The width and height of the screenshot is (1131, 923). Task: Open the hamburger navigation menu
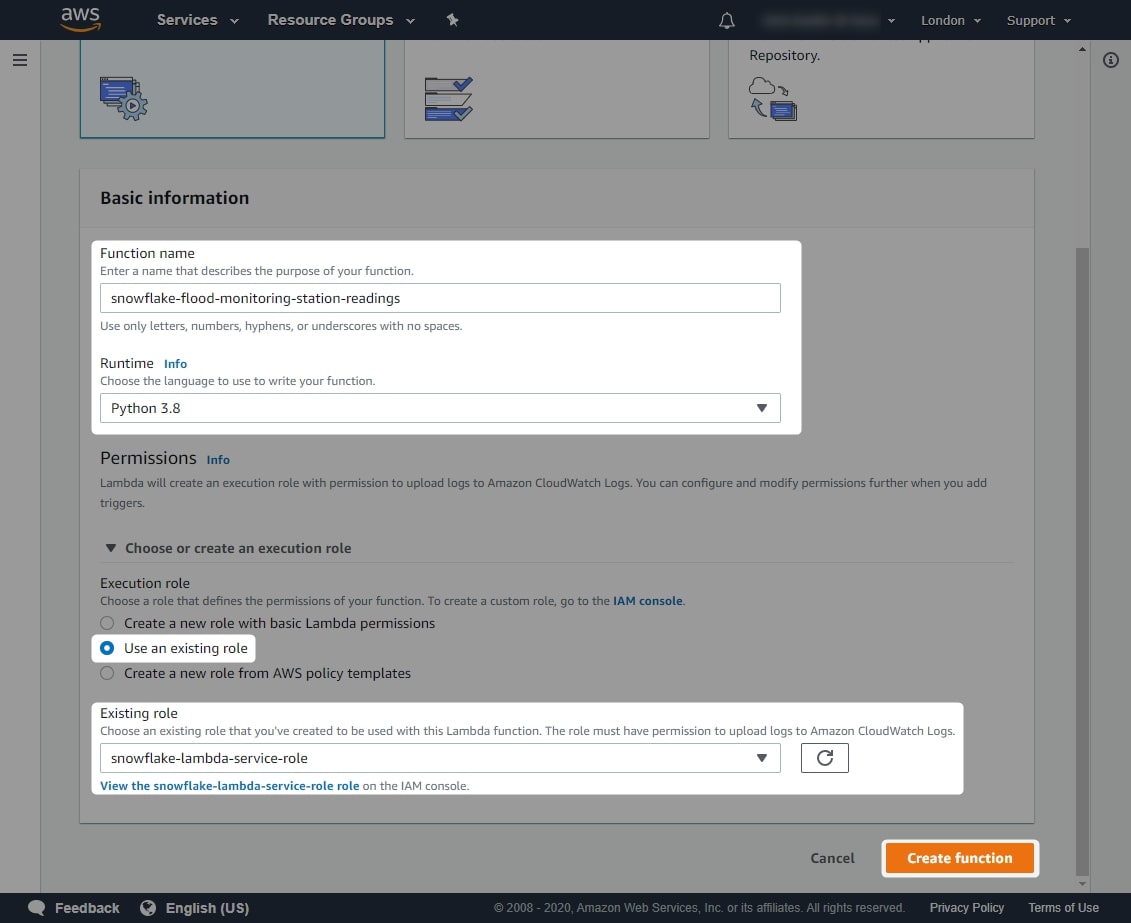pyautogui.click(x=20, y=60)
